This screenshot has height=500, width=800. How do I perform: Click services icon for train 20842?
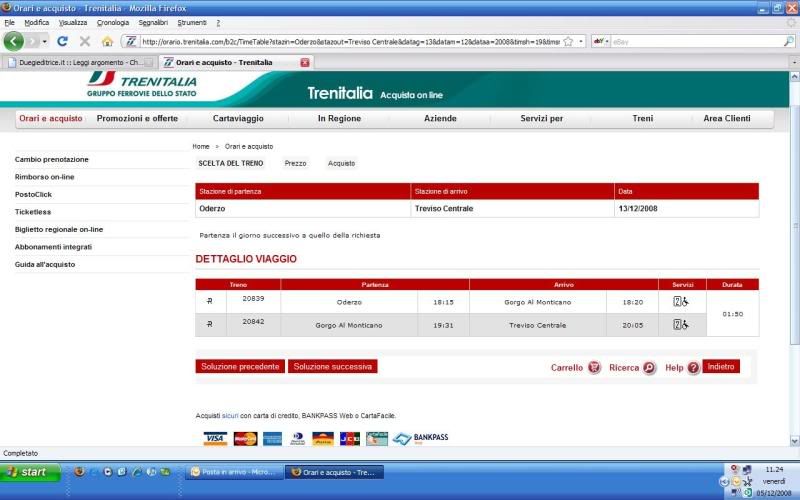pyautogui.click(x=681, y=324)
